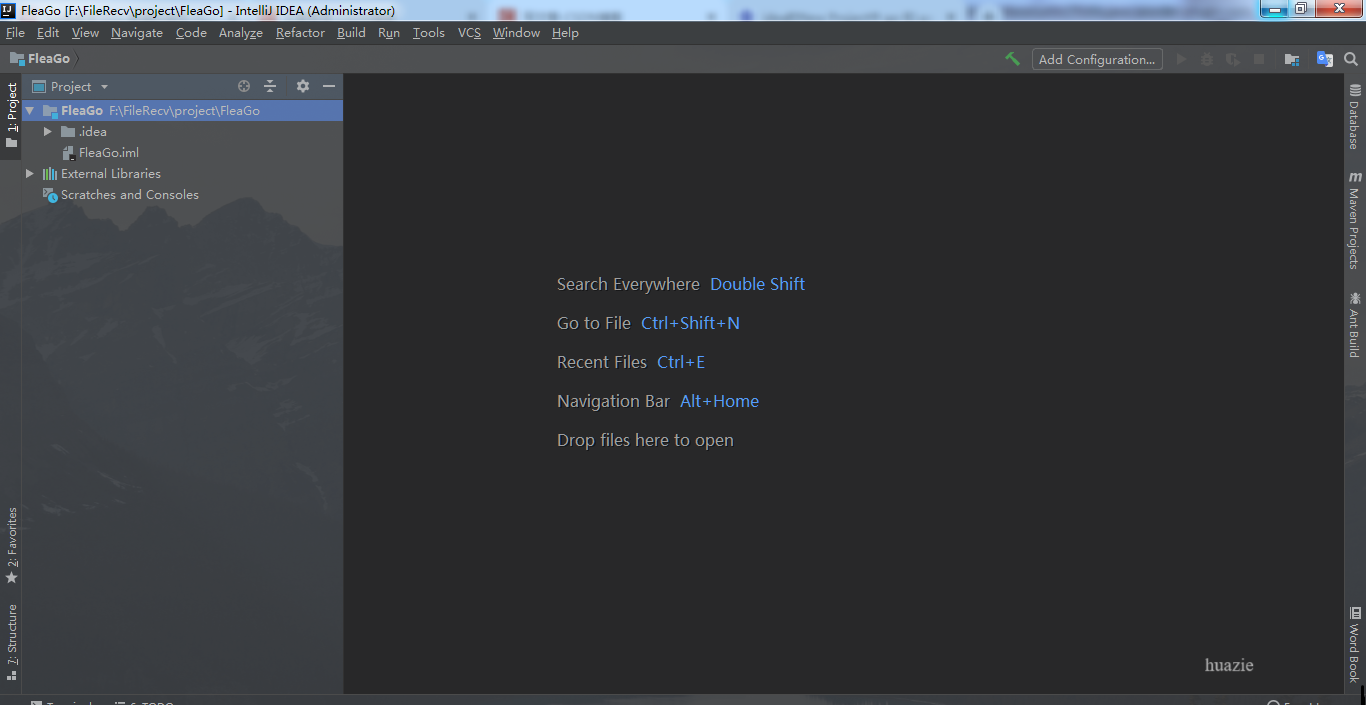The image size is (1366, 705).
Task: Open Search Everywhere magnifier icon
Action: 1351,60
